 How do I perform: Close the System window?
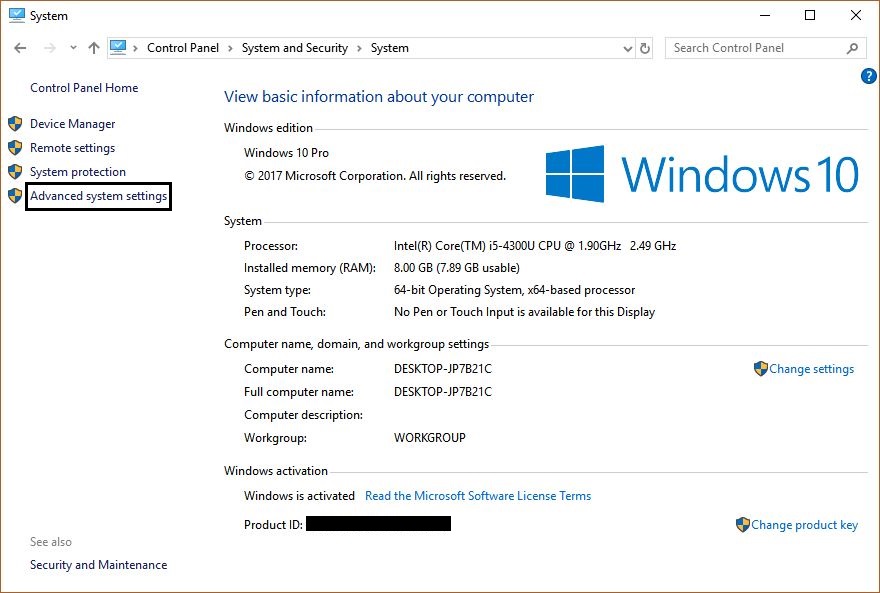pos(856,15)
